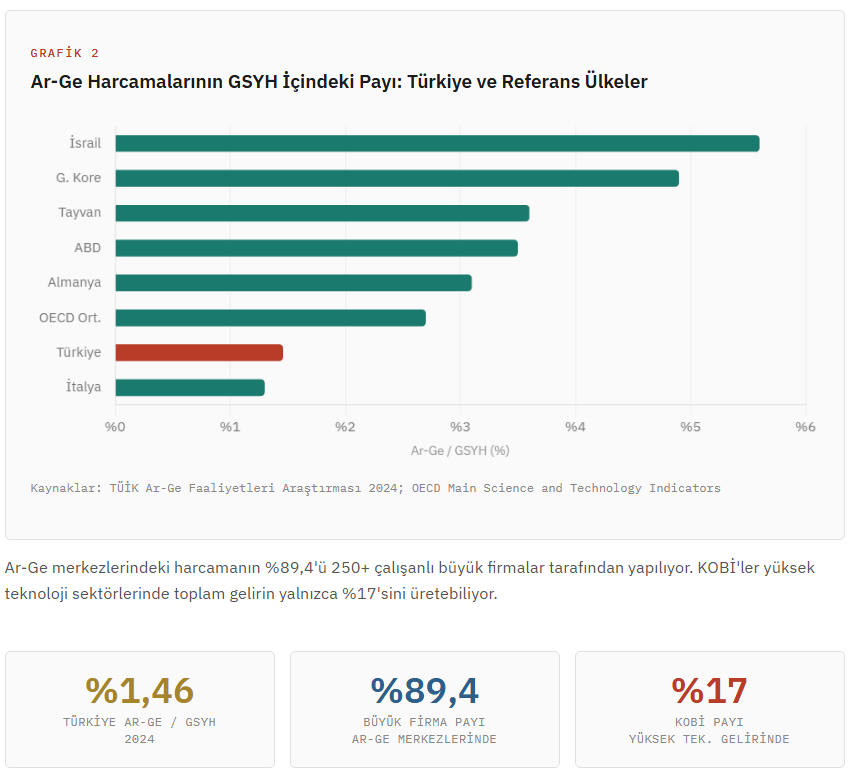Click the GRAFİK 2 label

(x=65, y=53)
